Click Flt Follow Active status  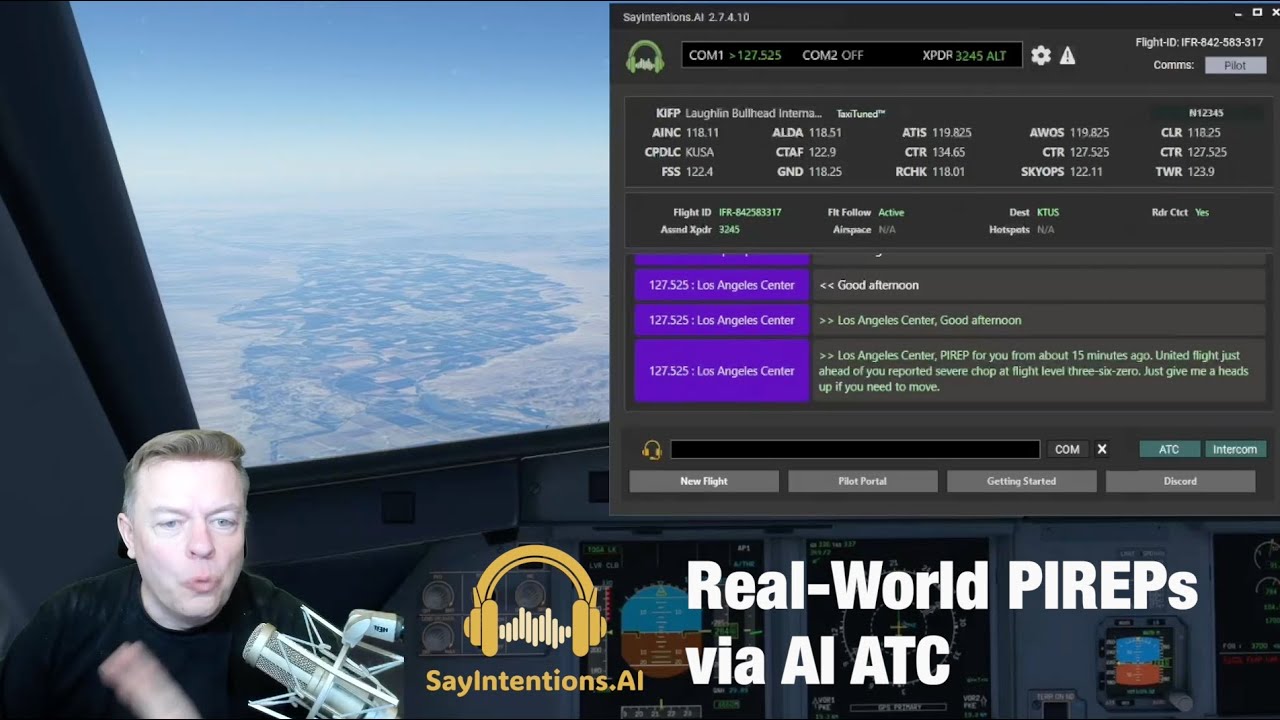(x=891, y=212)
